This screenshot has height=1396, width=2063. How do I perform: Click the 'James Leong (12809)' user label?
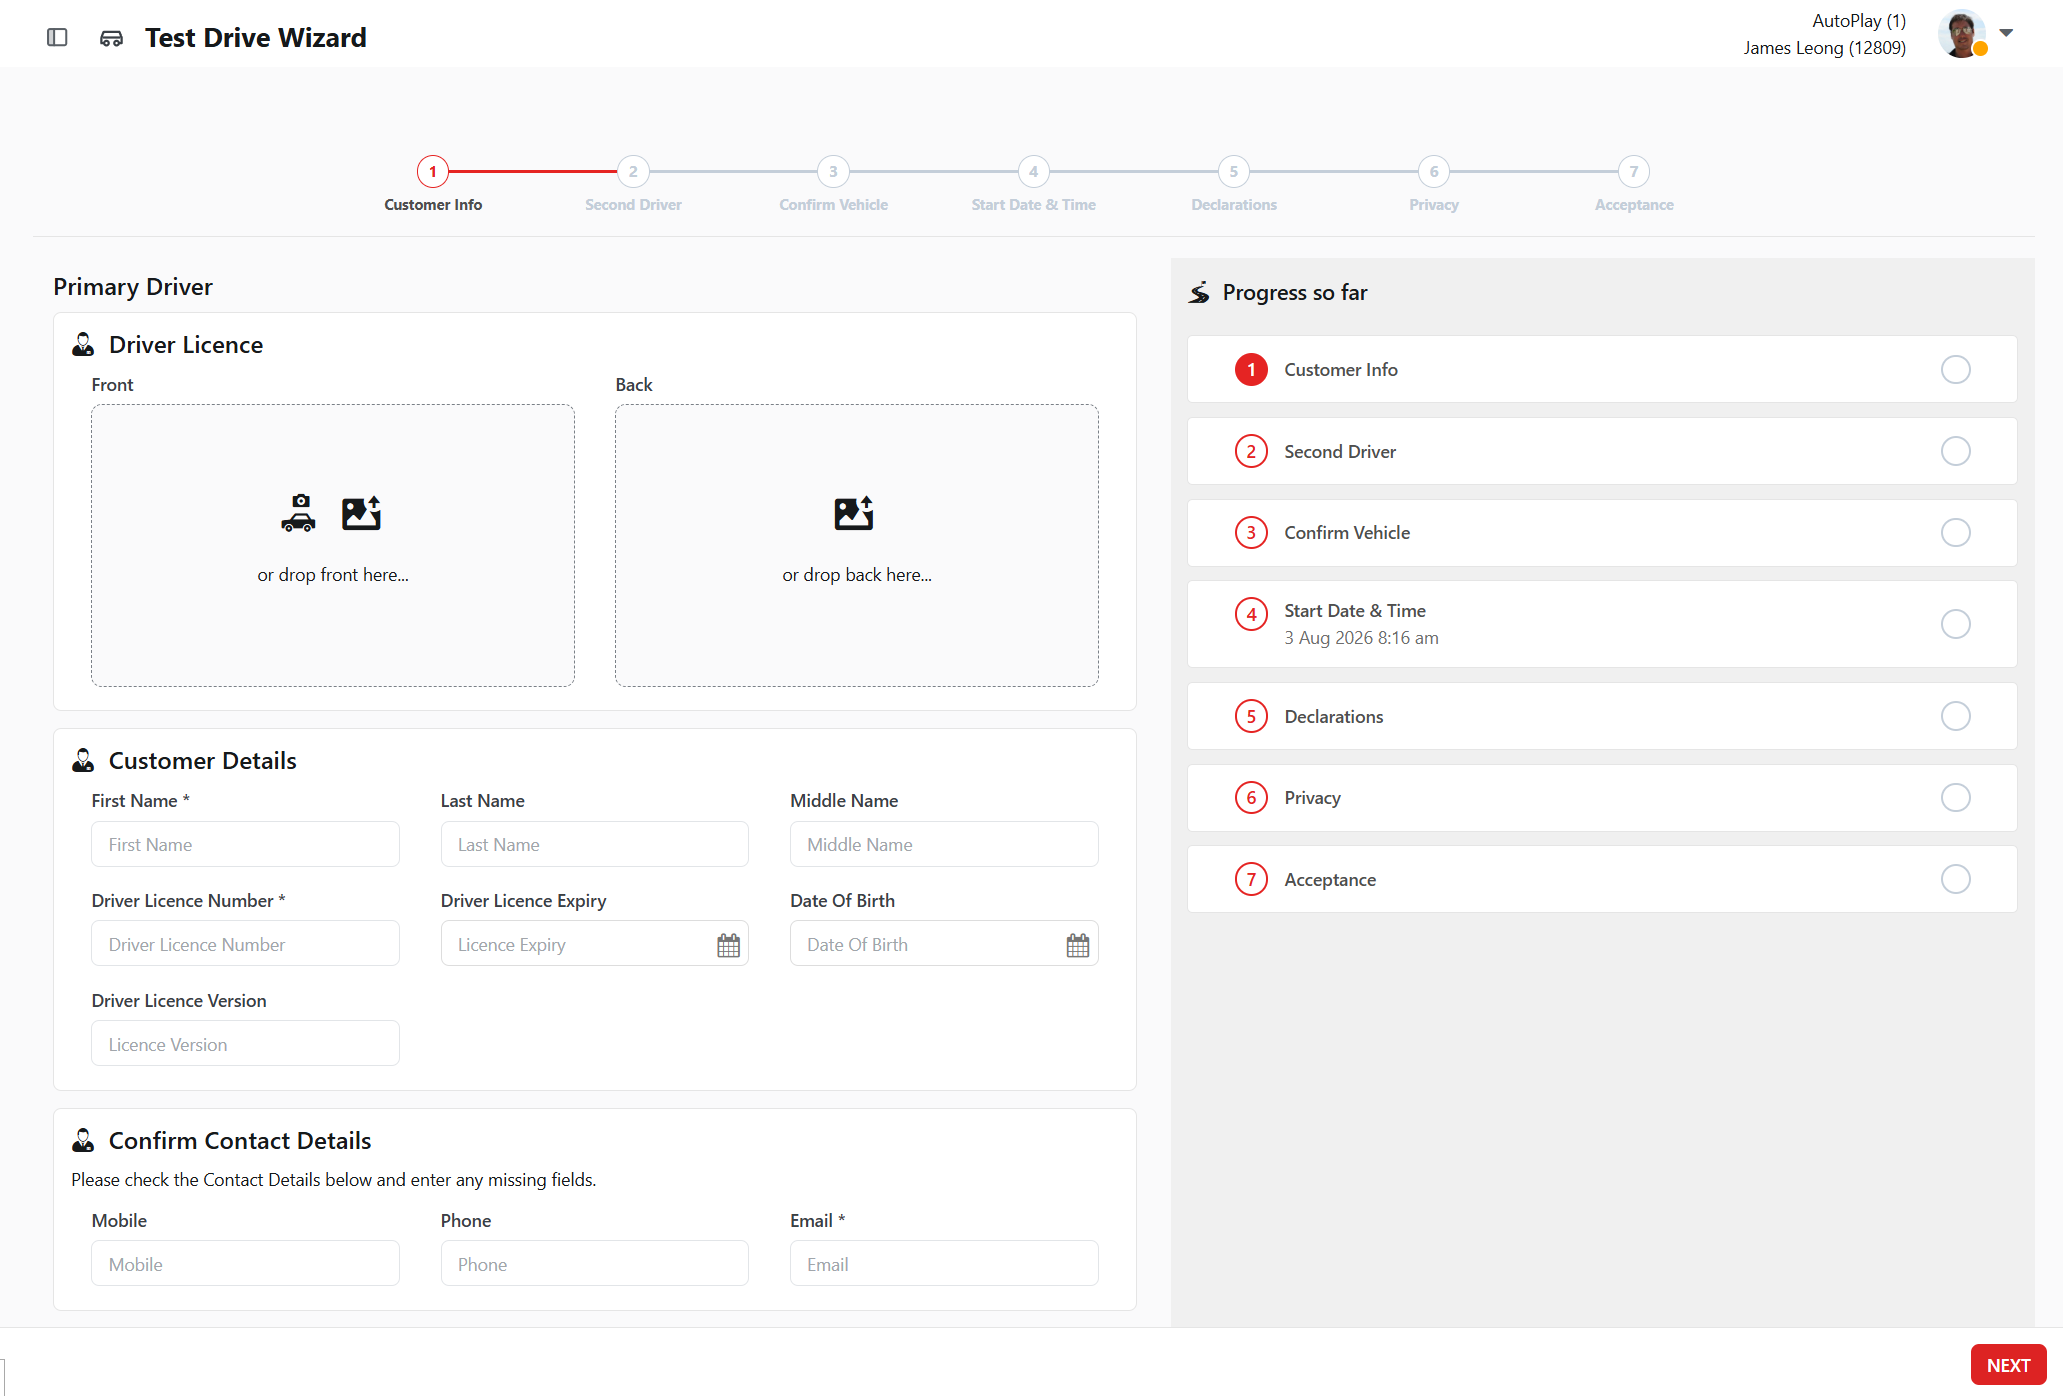click(1824, 48)
